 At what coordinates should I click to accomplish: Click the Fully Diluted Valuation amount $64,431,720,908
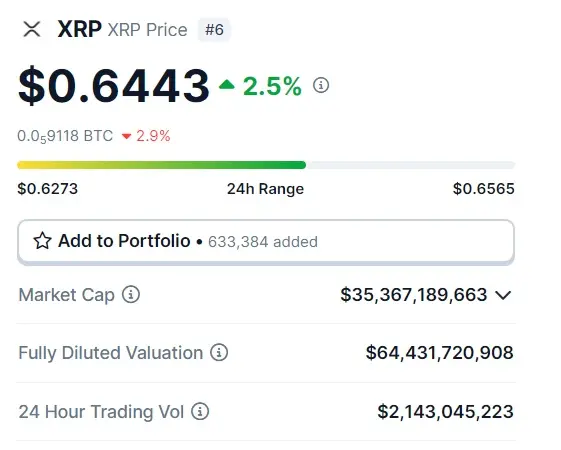(x=440, y=353)
